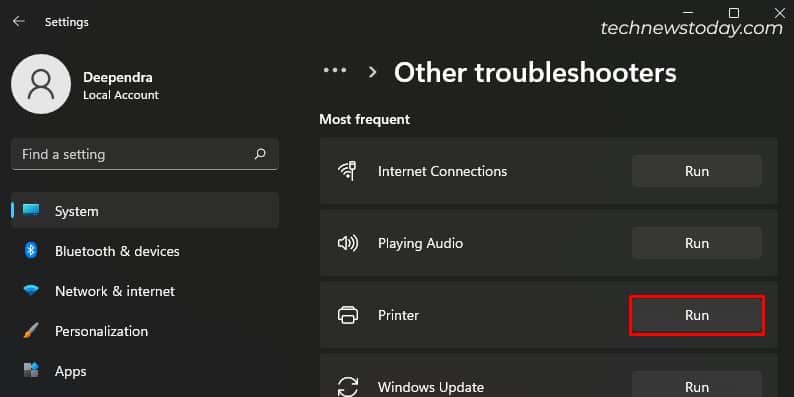Click the search magnifier icon
This screenshot has height=397, width=794.
260,154
